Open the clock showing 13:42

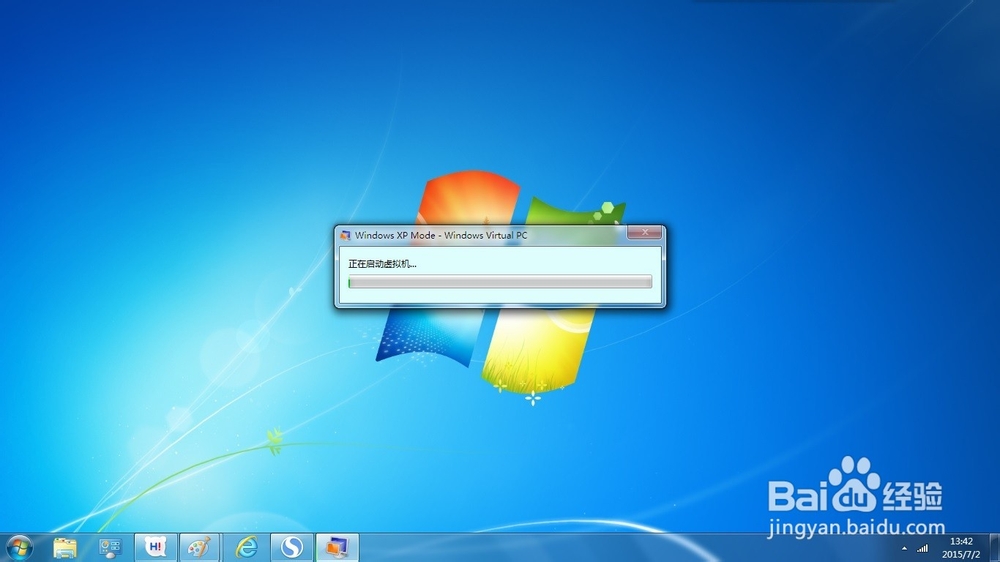pyautogui.click(x=961, y=548)
